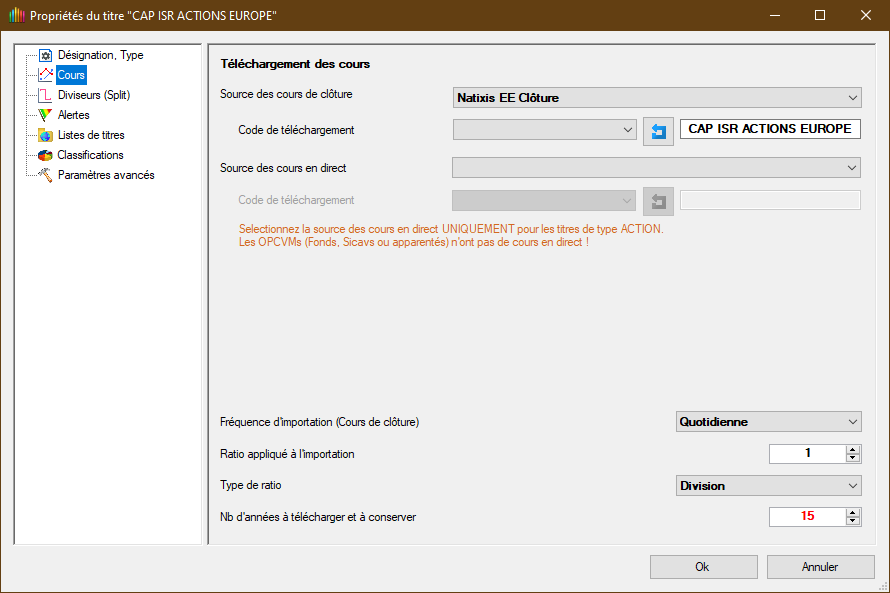
Task: Click the Alertes icon in sidebar
Action: click(x=45, y=115)
